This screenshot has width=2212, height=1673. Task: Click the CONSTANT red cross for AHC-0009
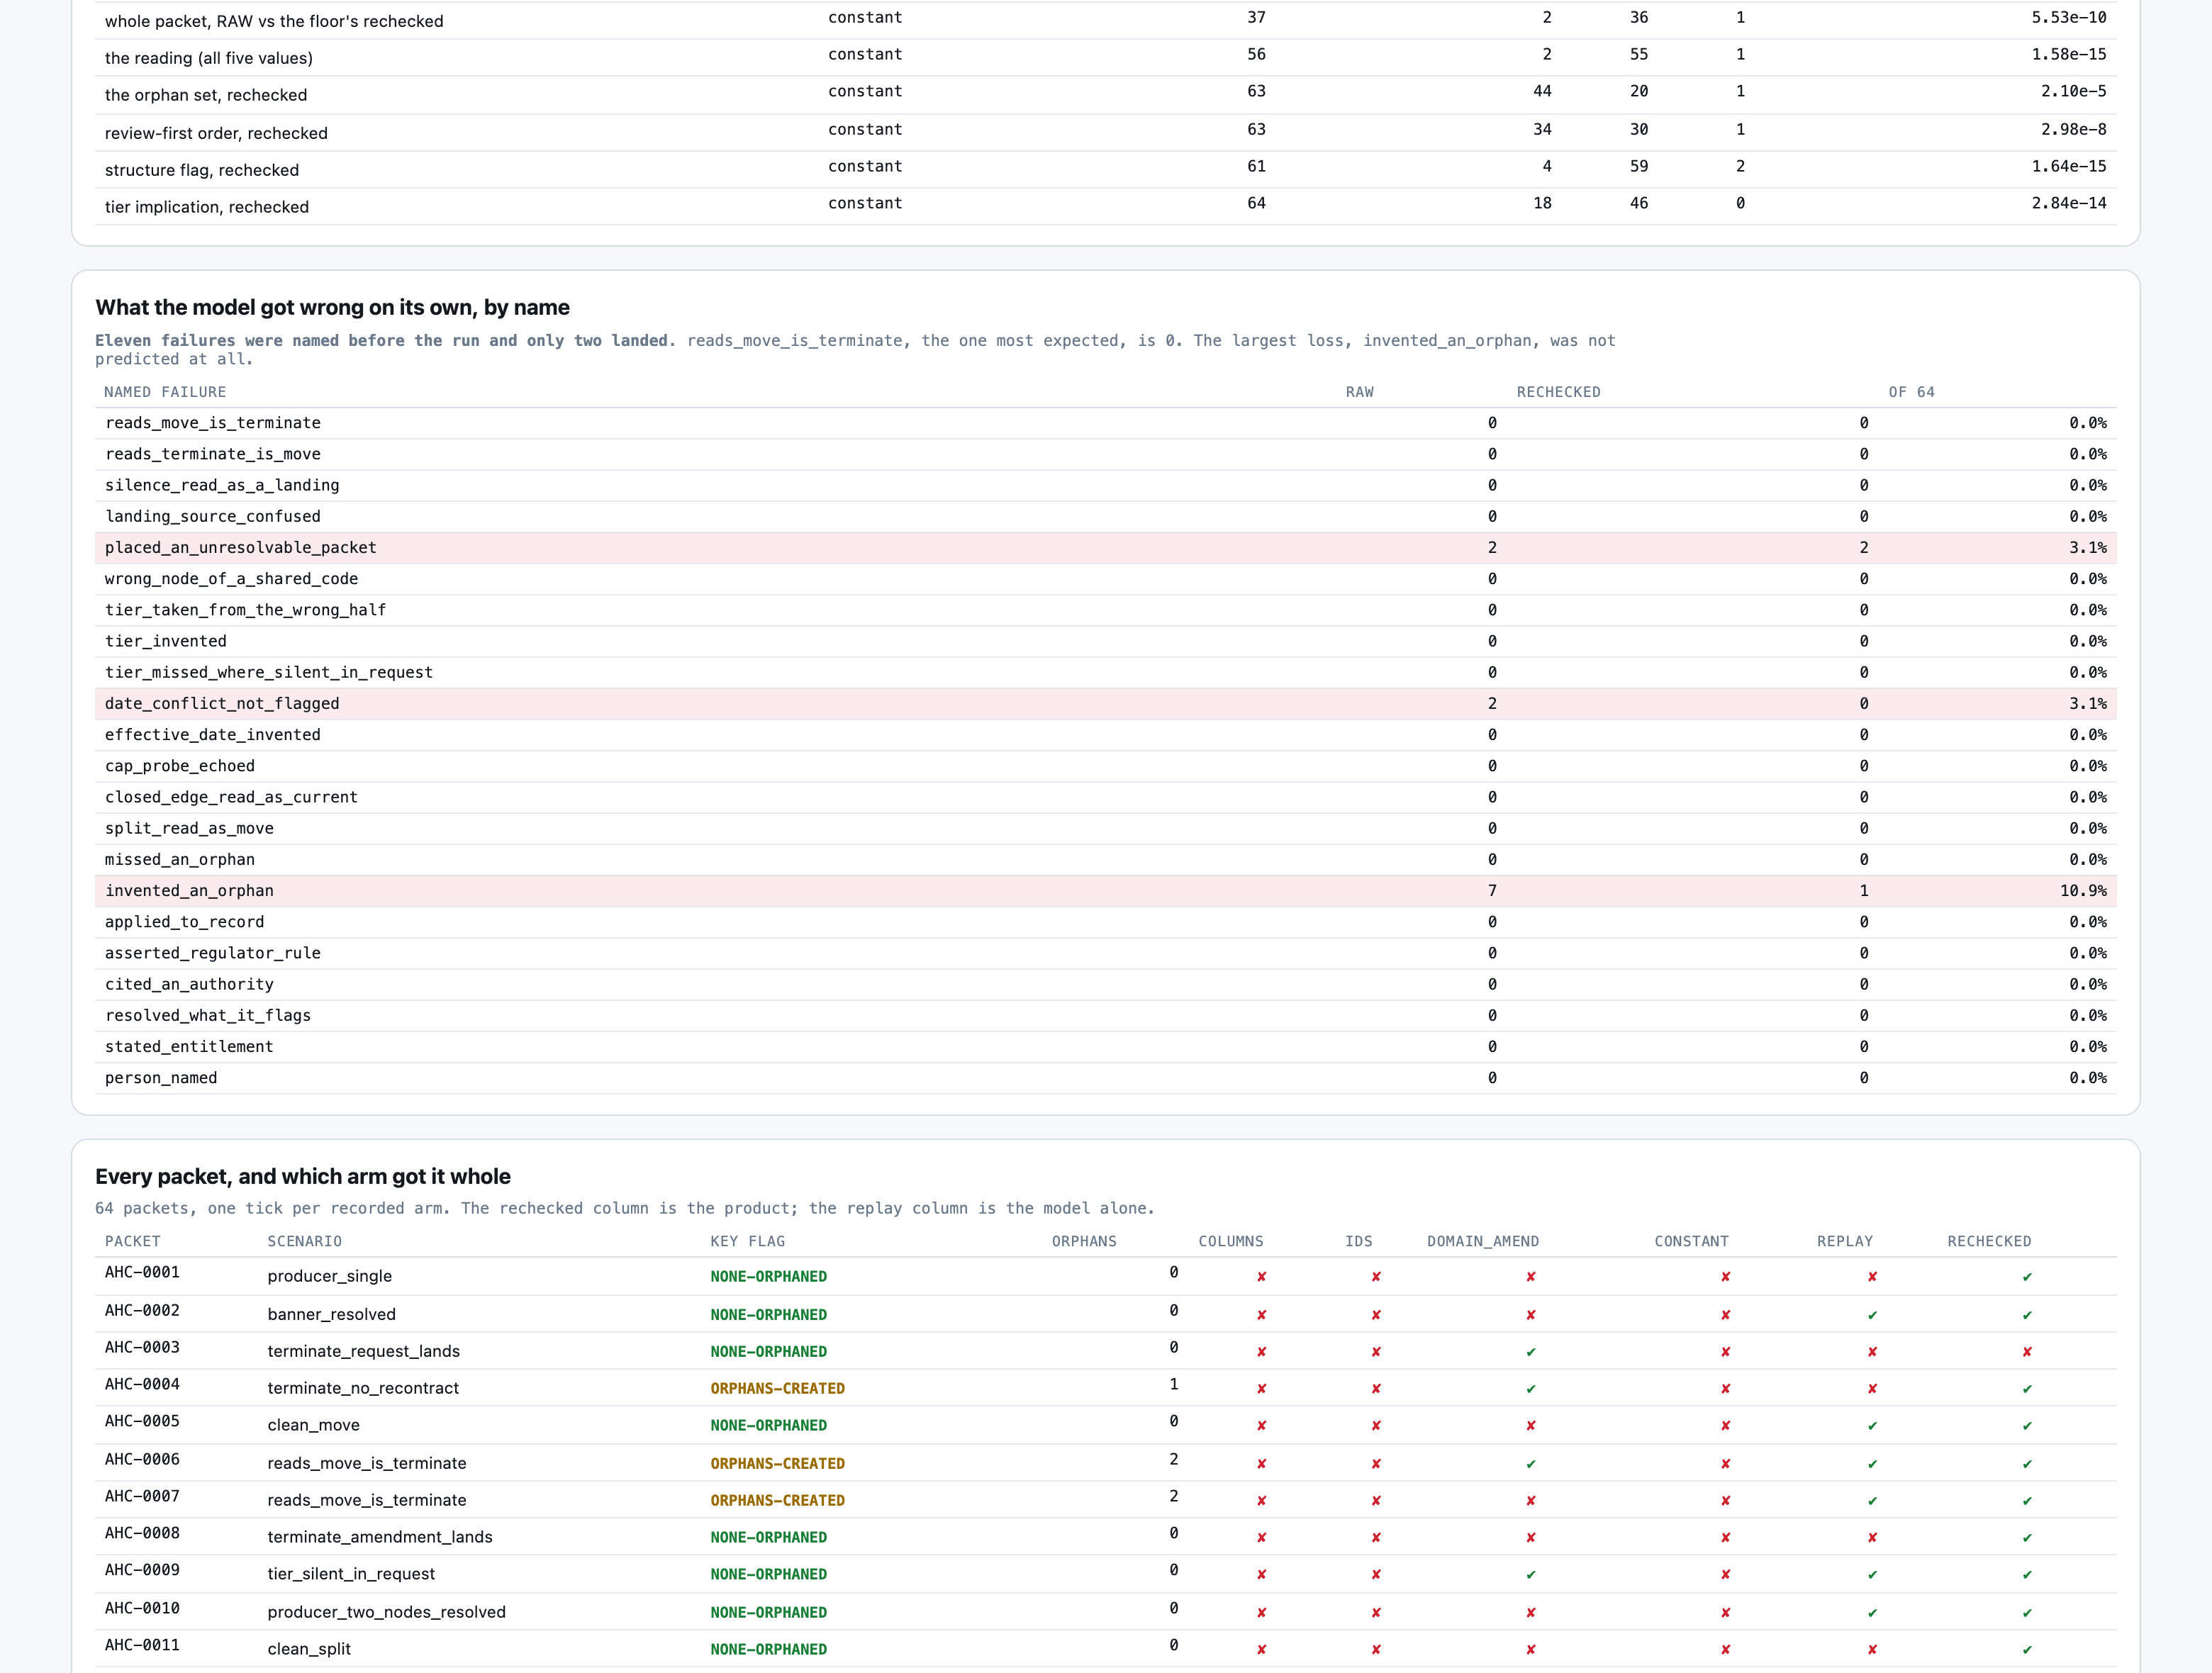1725,1575
